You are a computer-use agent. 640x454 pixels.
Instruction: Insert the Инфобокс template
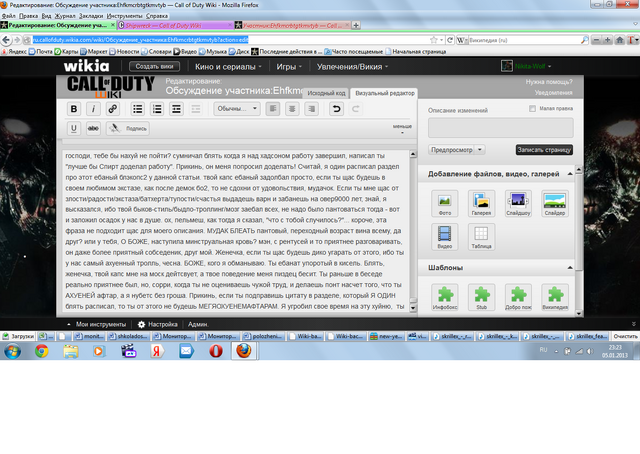444,297
